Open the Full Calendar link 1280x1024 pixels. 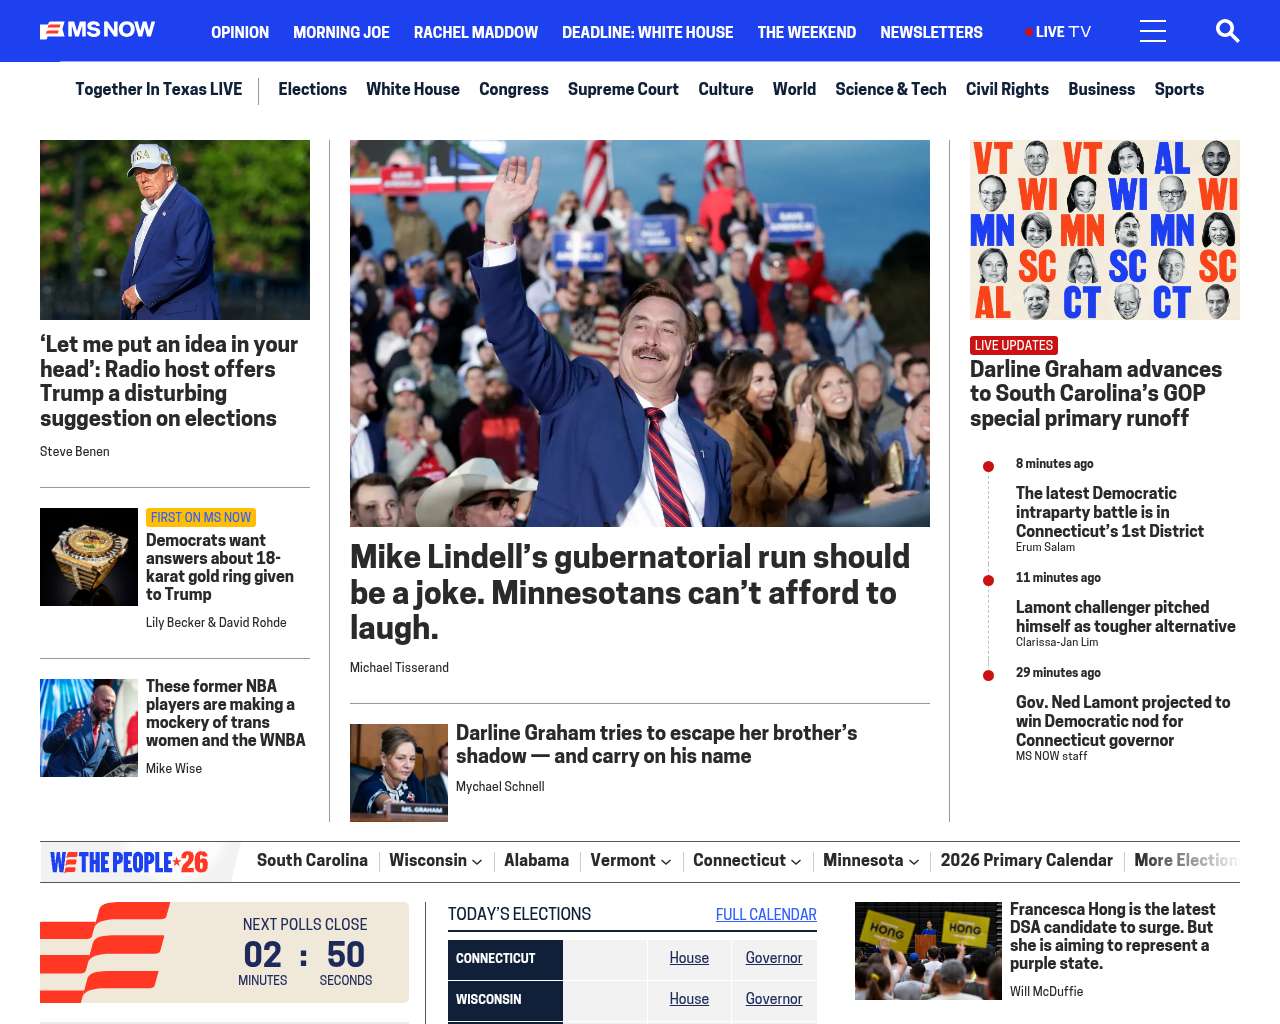coord(766,915)
